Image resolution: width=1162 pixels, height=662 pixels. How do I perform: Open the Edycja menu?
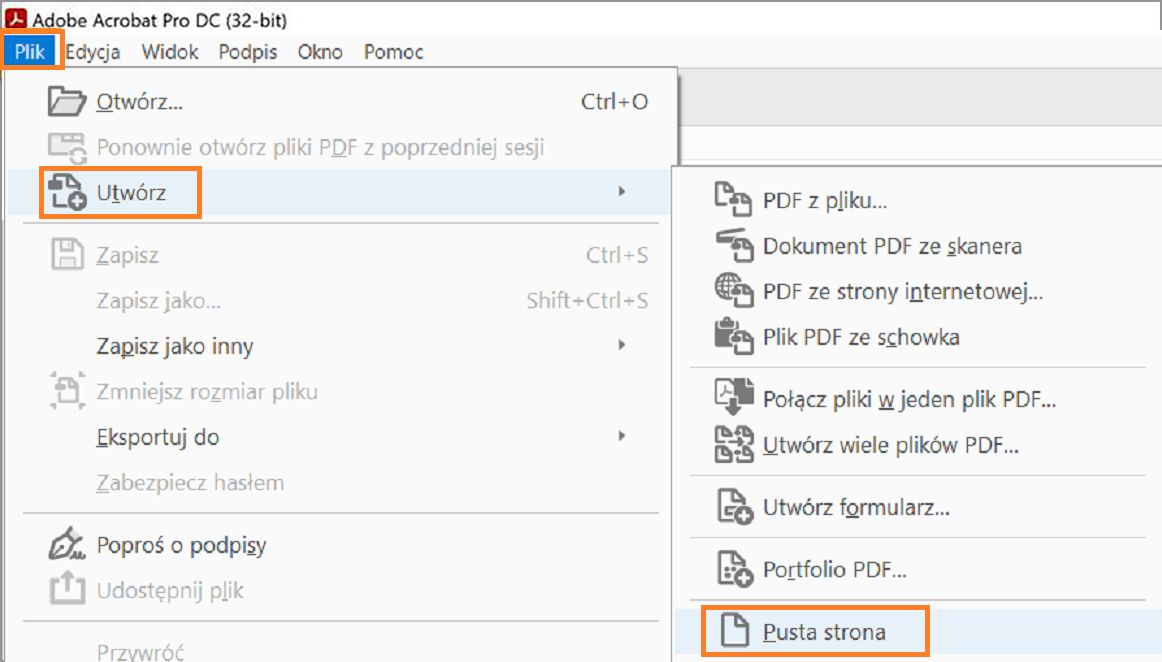93,51
